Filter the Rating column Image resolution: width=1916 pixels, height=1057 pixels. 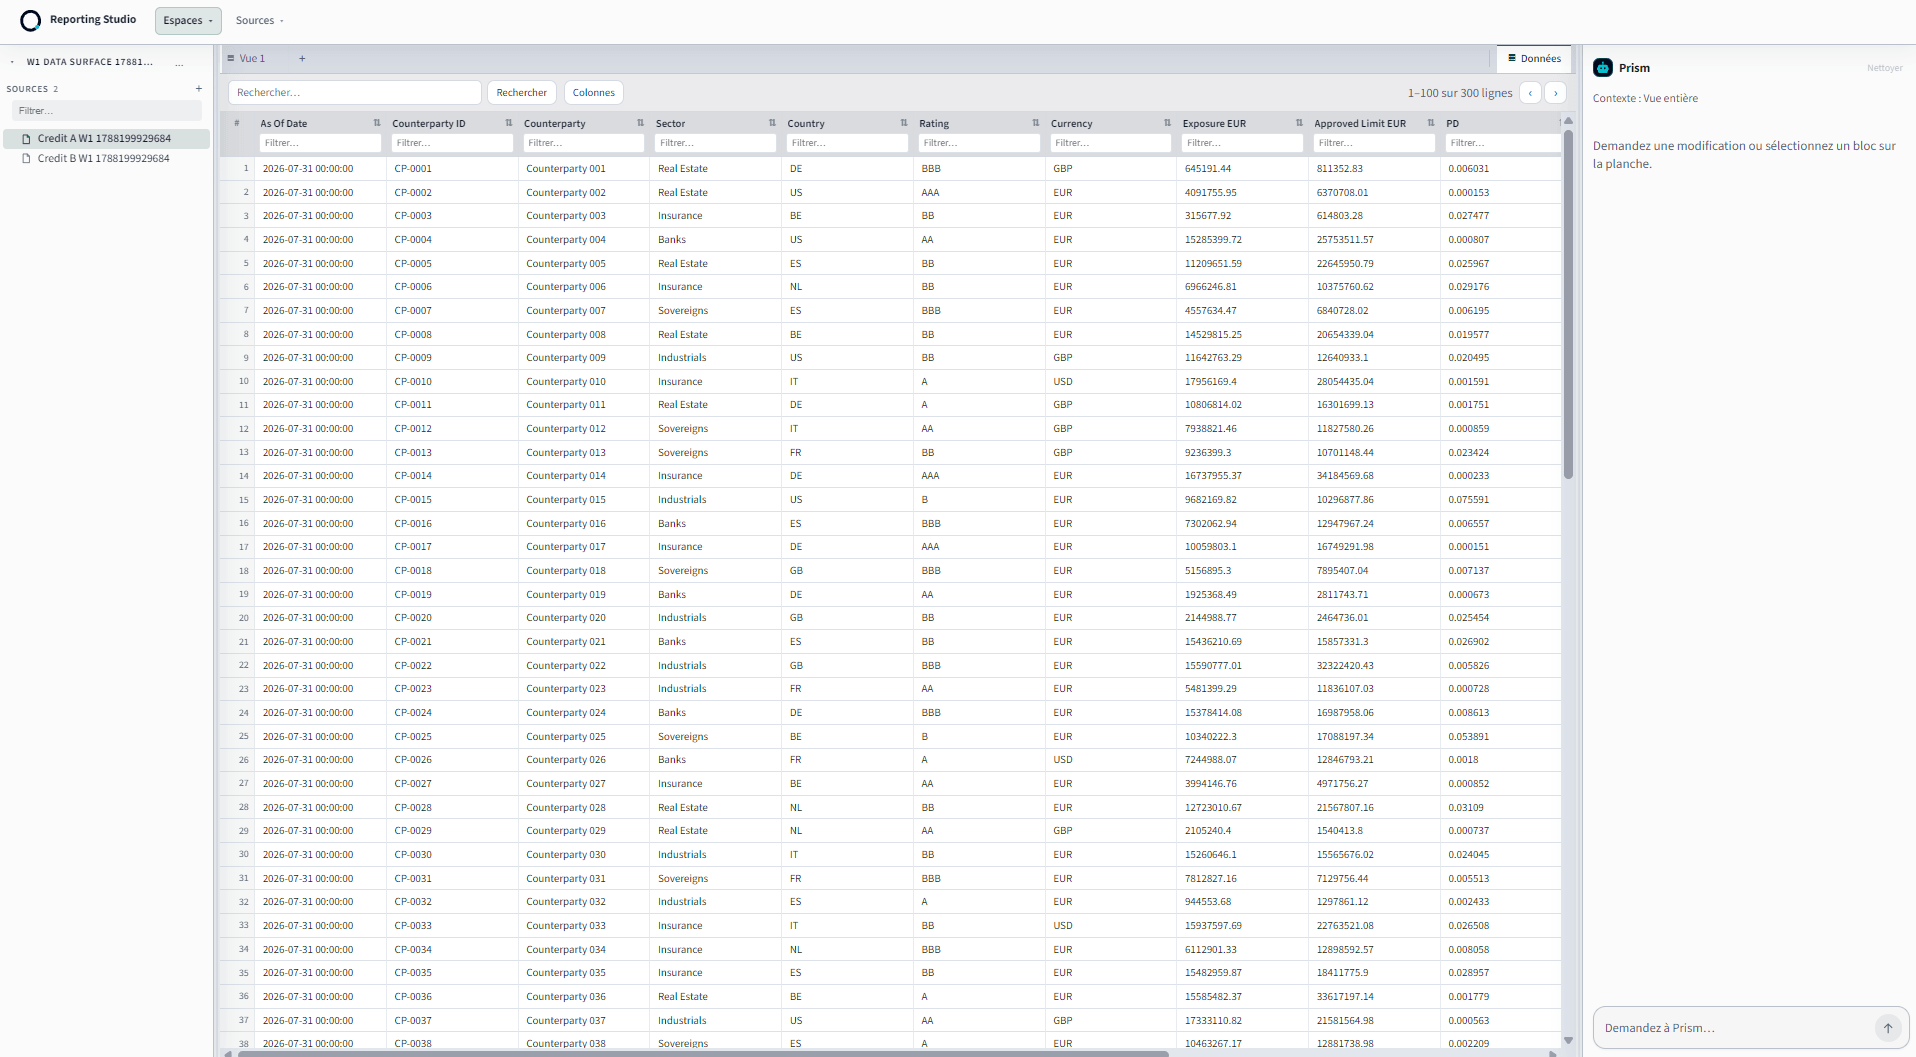[x=979, y=143]
